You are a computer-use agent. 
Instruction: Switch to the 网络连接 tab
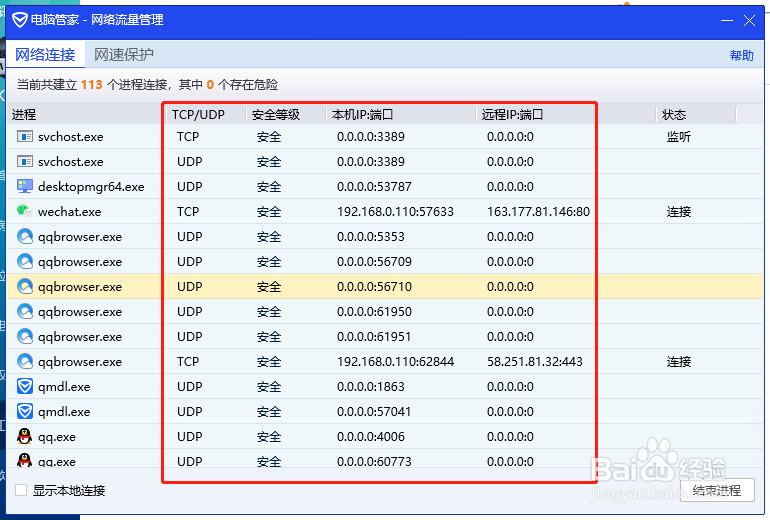tap(45, 55)
